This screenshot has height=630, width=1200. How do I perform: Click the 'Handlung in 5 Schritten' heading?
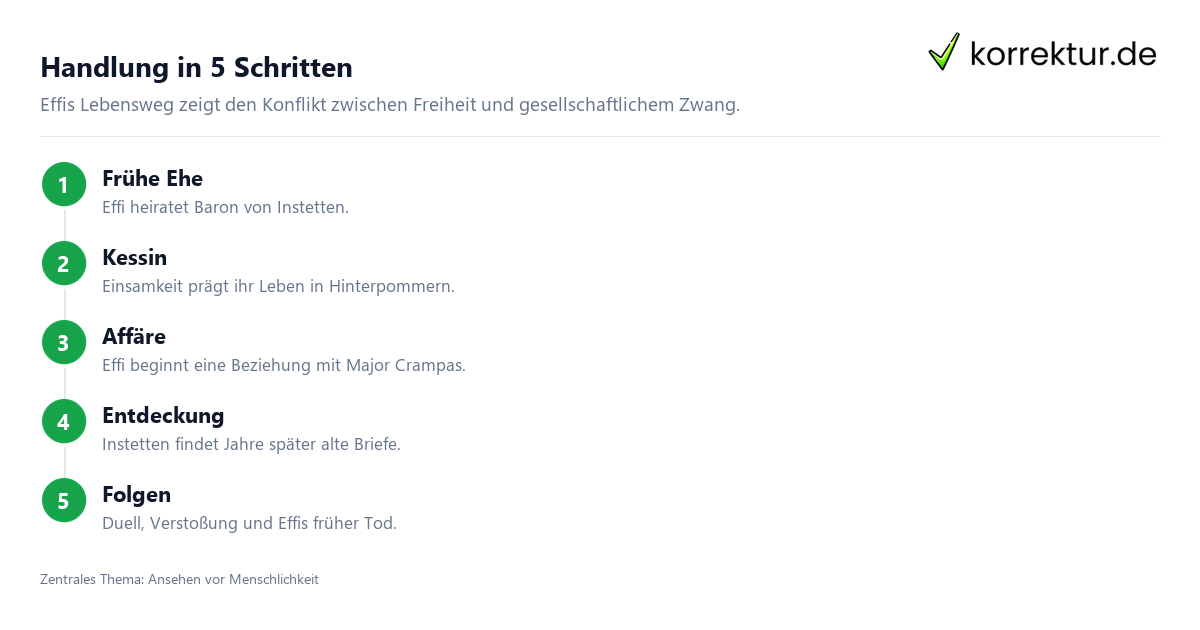(196, 68)
